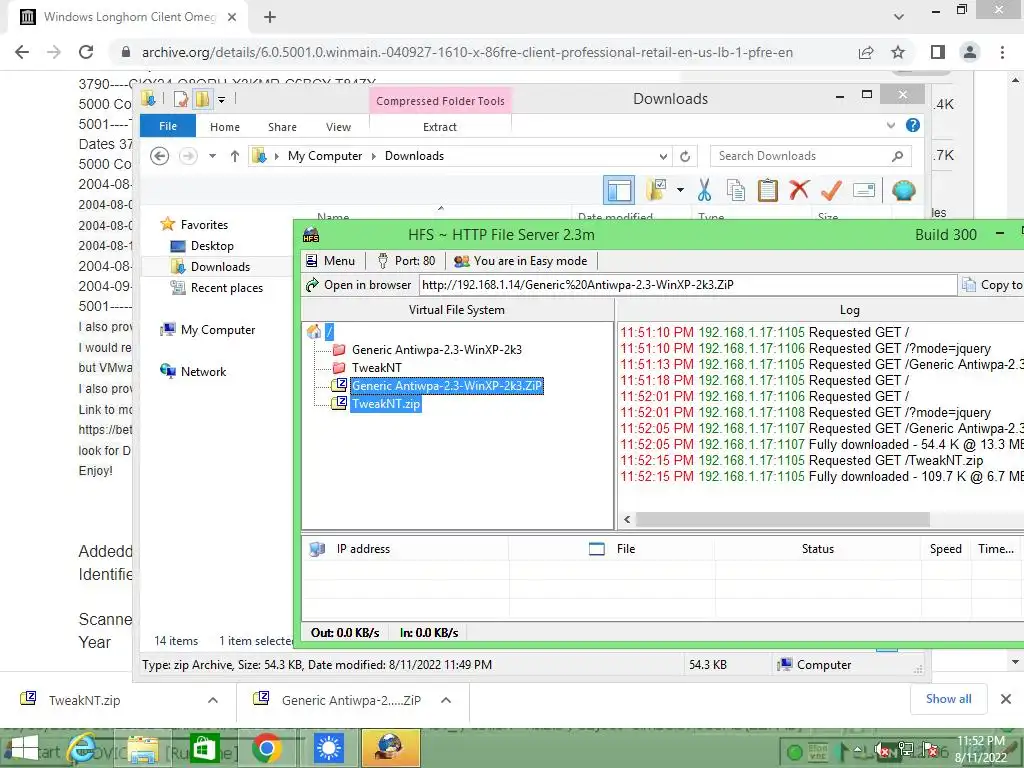
Task: Click the red X Delete icon
Action: (x=799, y=190)
